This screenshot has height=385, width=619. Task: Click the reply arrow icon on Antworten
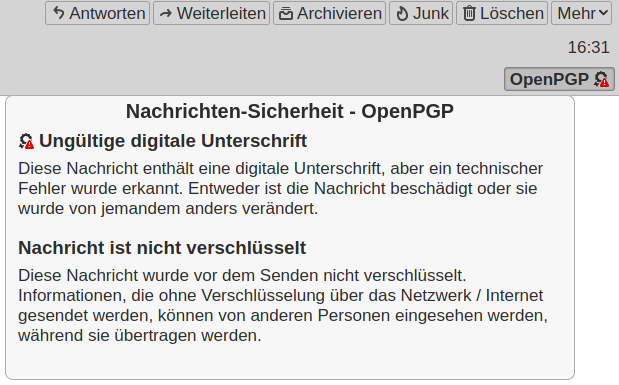tap(58, 13)
